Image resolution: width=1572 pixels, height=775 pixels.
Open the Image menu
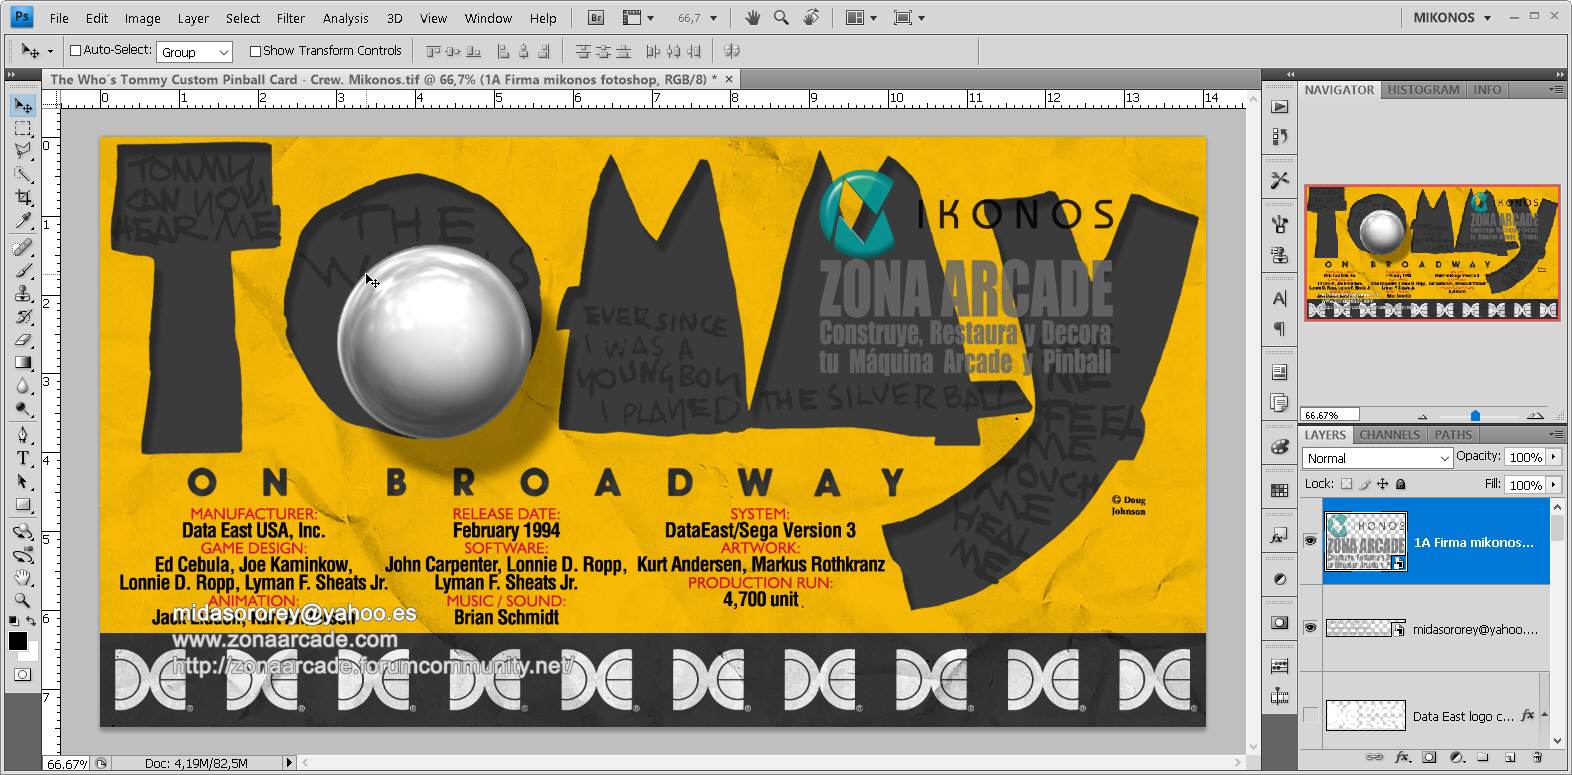pyautogui.click(x=142, y=18)
